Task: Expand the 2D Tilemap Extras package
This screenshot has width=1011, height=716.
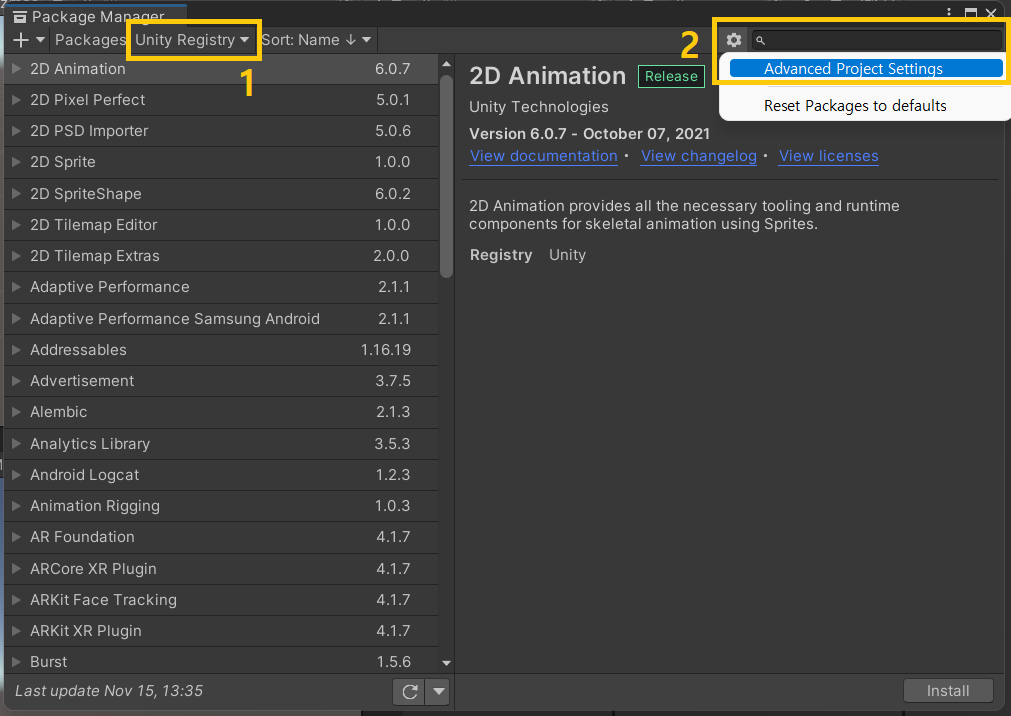Action: coord(16,256)
